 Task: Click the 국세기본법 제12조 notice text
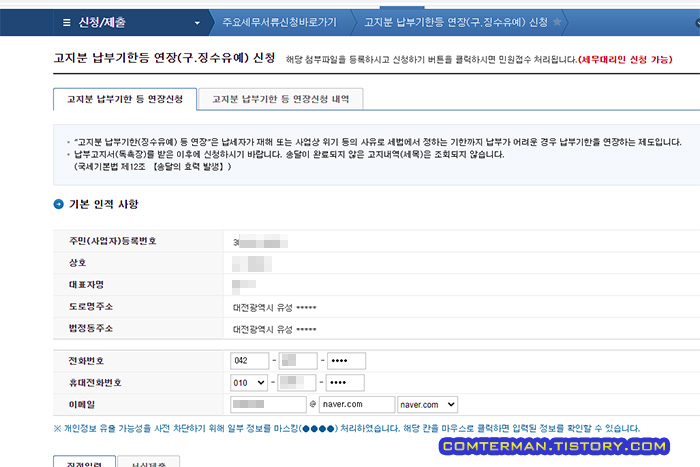[x=153, y=167]
